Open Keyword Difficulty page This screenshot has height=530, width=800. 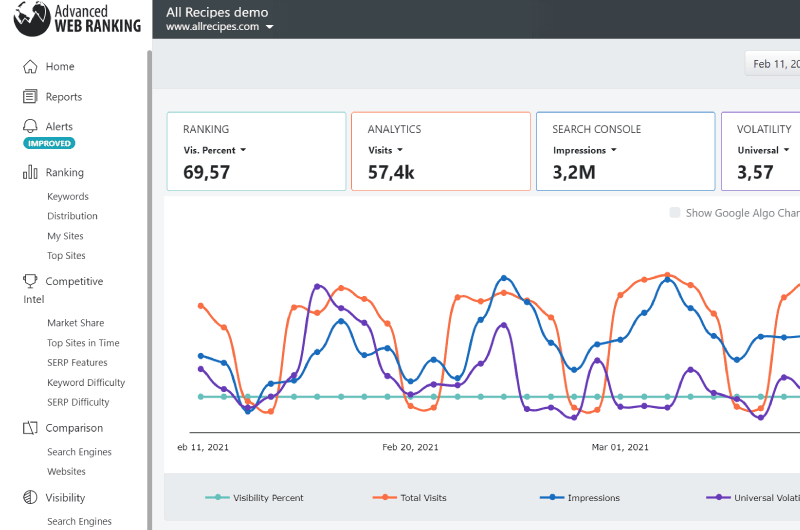(x=86, y=383)
